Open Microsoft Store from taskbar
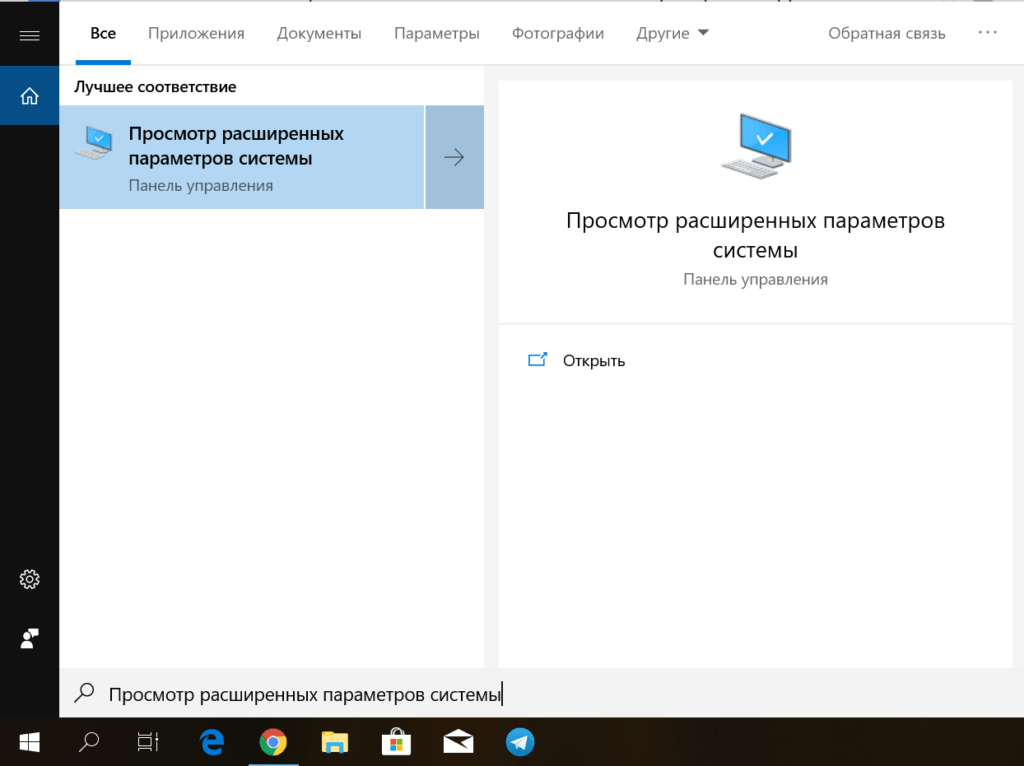Viewport: 1024px width, 766px height. pyautogui.click(x=396, y=742)
